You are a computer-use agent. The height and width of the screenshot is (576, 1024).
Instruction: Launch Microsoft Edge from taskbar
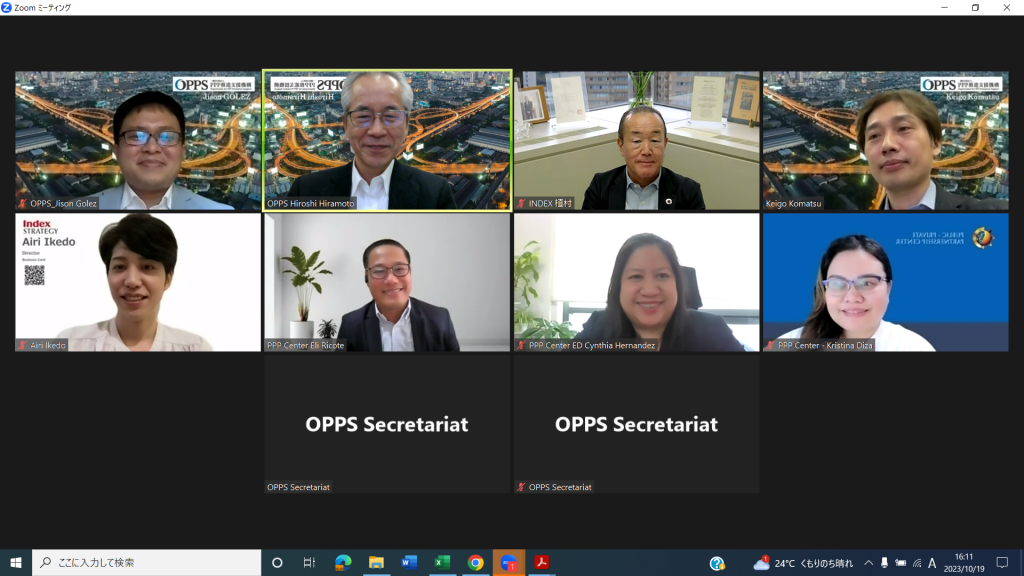click(343, 562)
